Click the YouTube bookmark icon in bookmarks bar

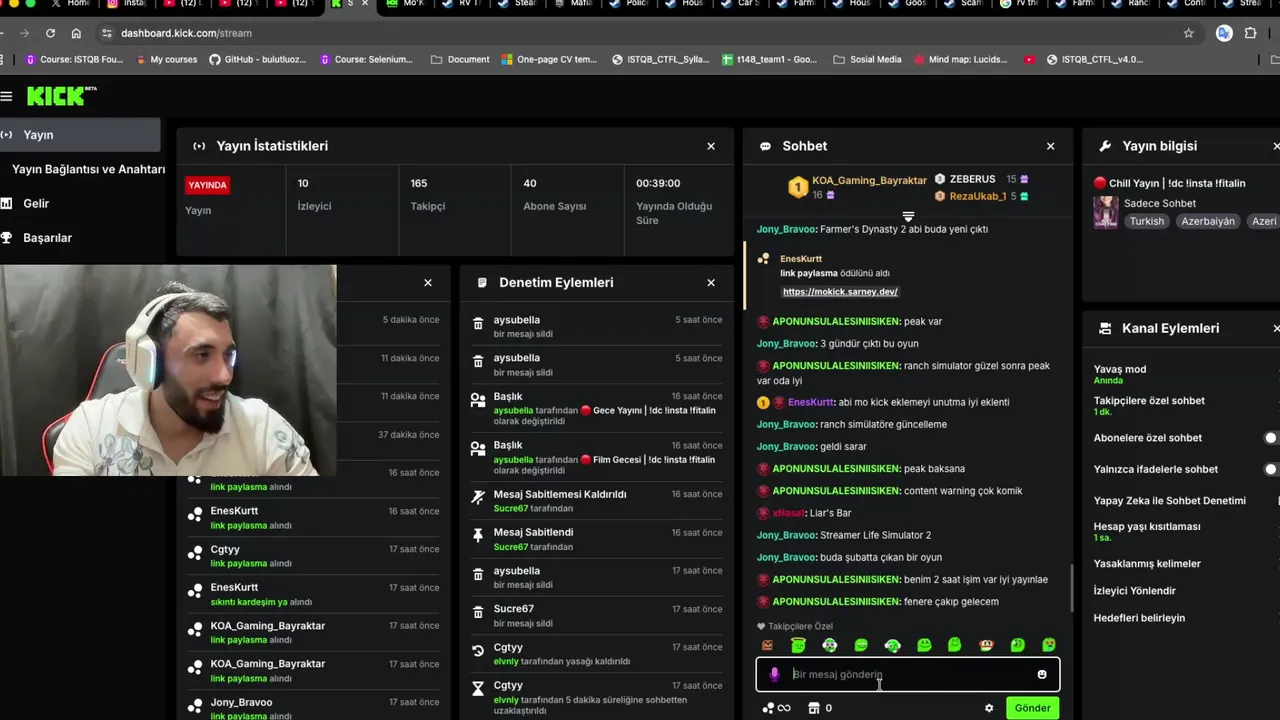pyautogui.click(x=1029, y=59)
